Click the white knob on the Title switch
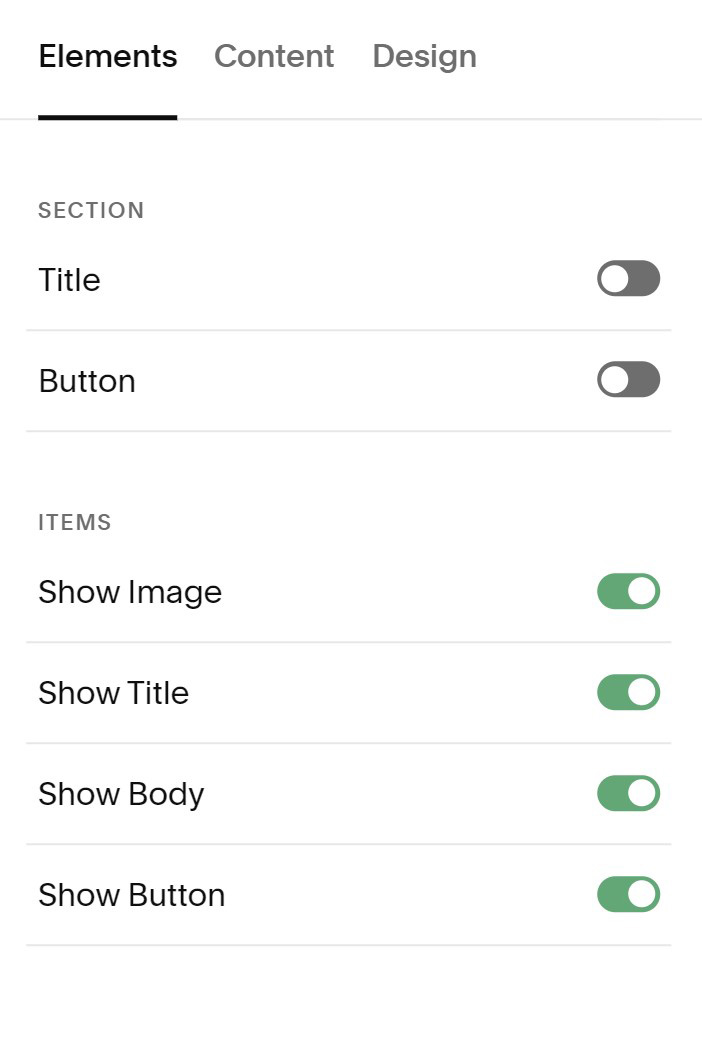 pyautogui.click(x=615, y=279)
